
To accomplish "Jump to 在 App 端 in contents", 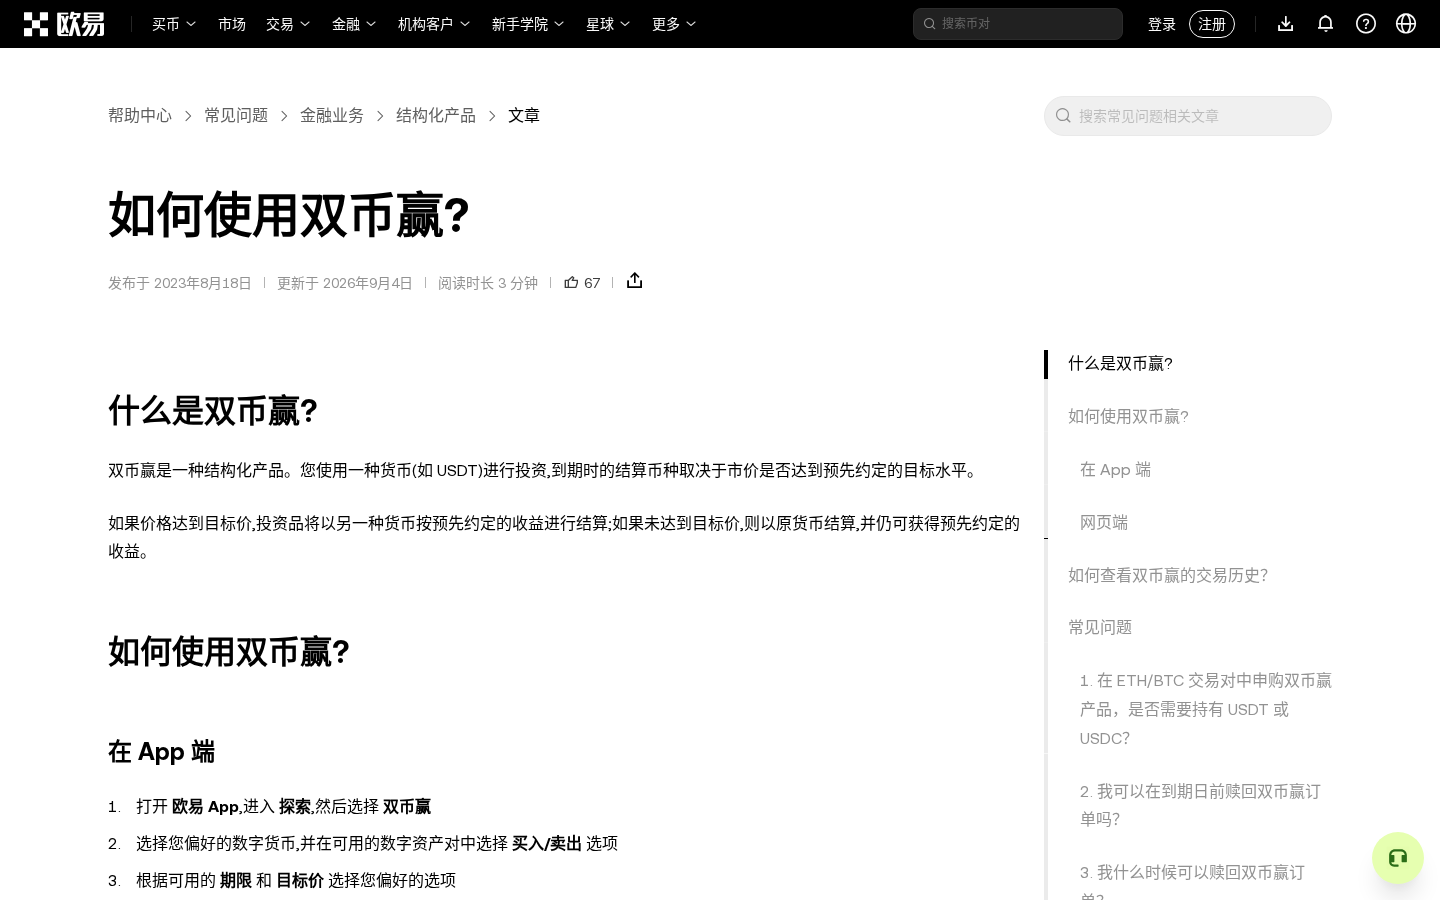I will click(1115, 470).
